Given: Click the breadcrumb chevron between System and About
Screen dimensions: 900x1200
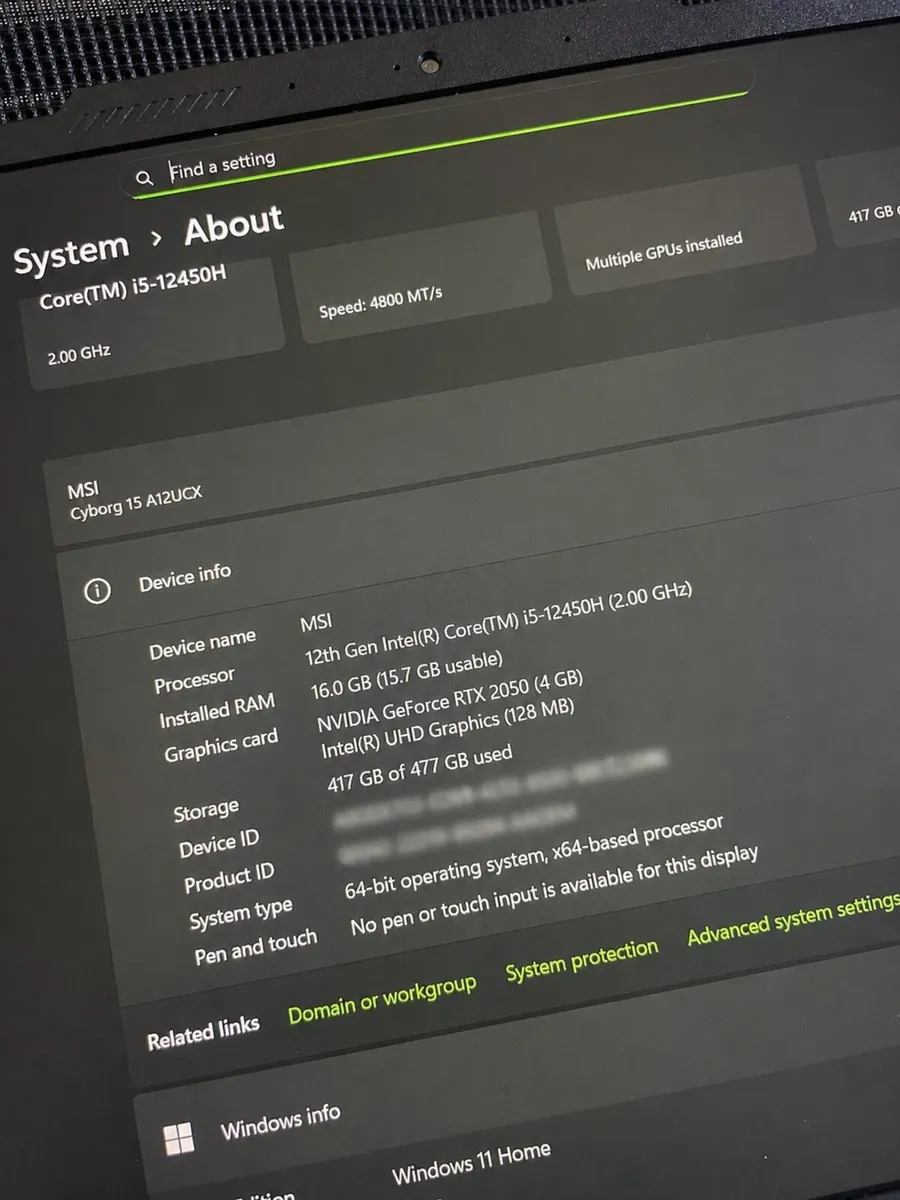Looking at the screenshot, I should tap(157, 239).
